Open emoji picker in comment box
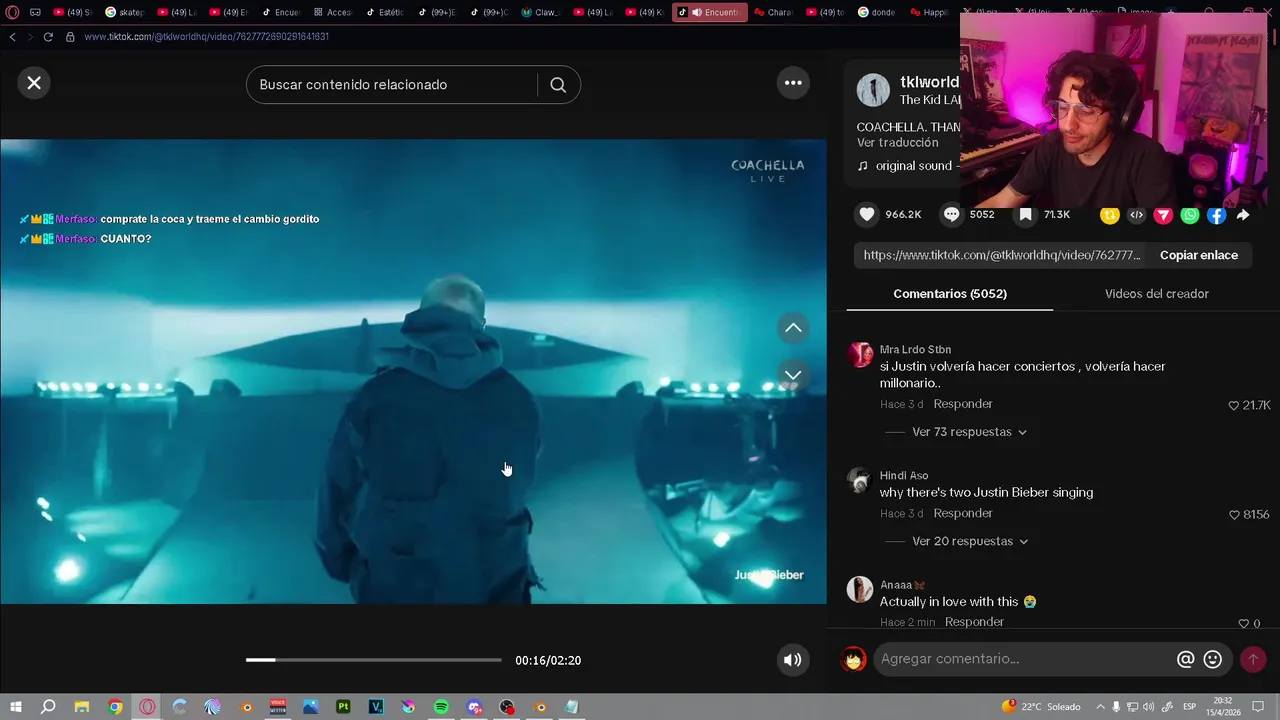This screenshot has width=1280, height=720. pos(1213,659)
